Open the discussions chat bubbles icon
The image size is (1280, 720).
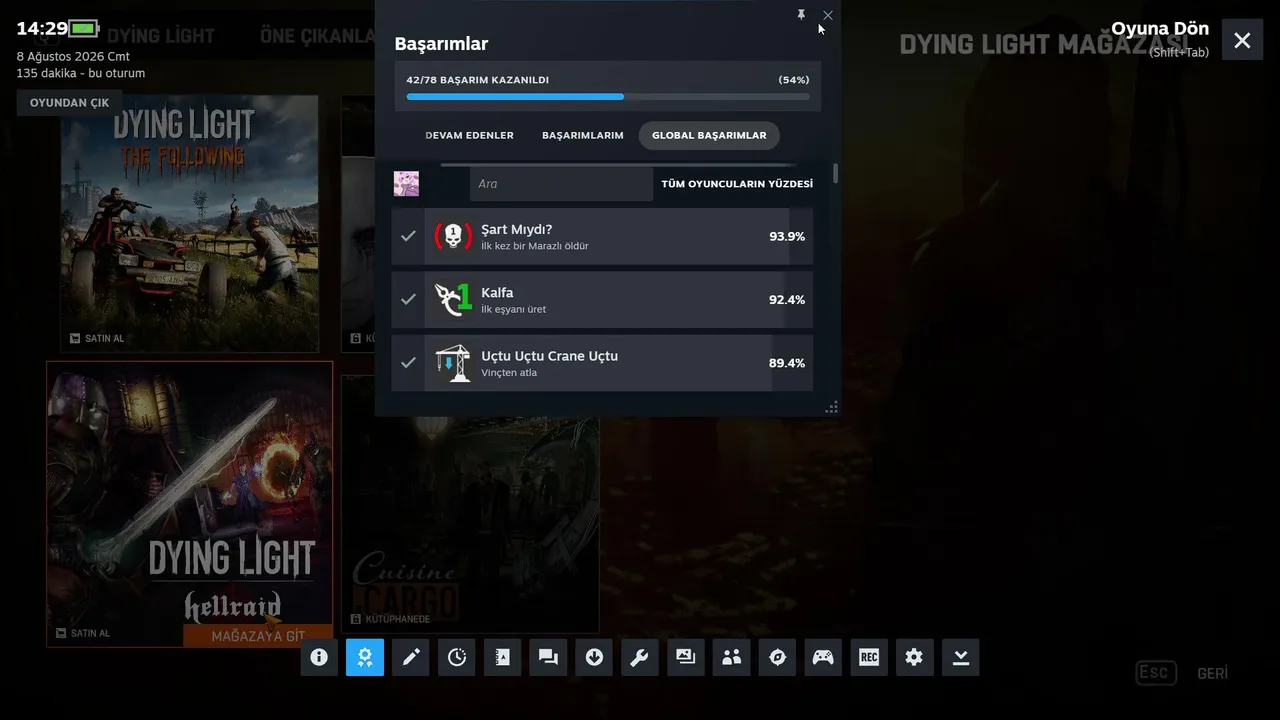tap(548, 657)
